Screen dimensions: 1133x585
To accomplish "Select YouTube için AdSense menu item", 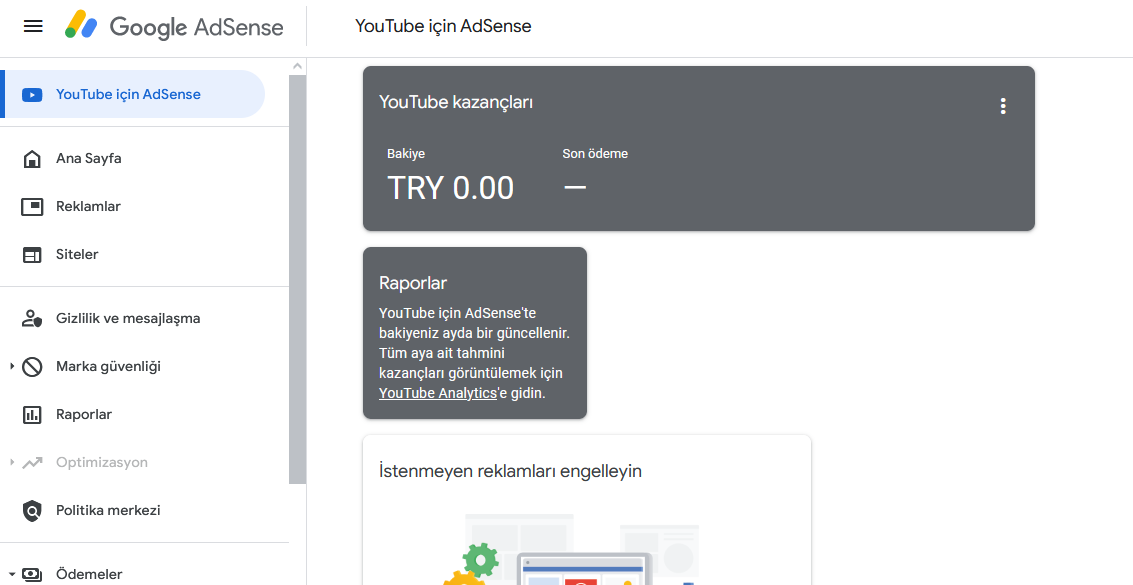I will pyautogui.click(x=134, y=94).
